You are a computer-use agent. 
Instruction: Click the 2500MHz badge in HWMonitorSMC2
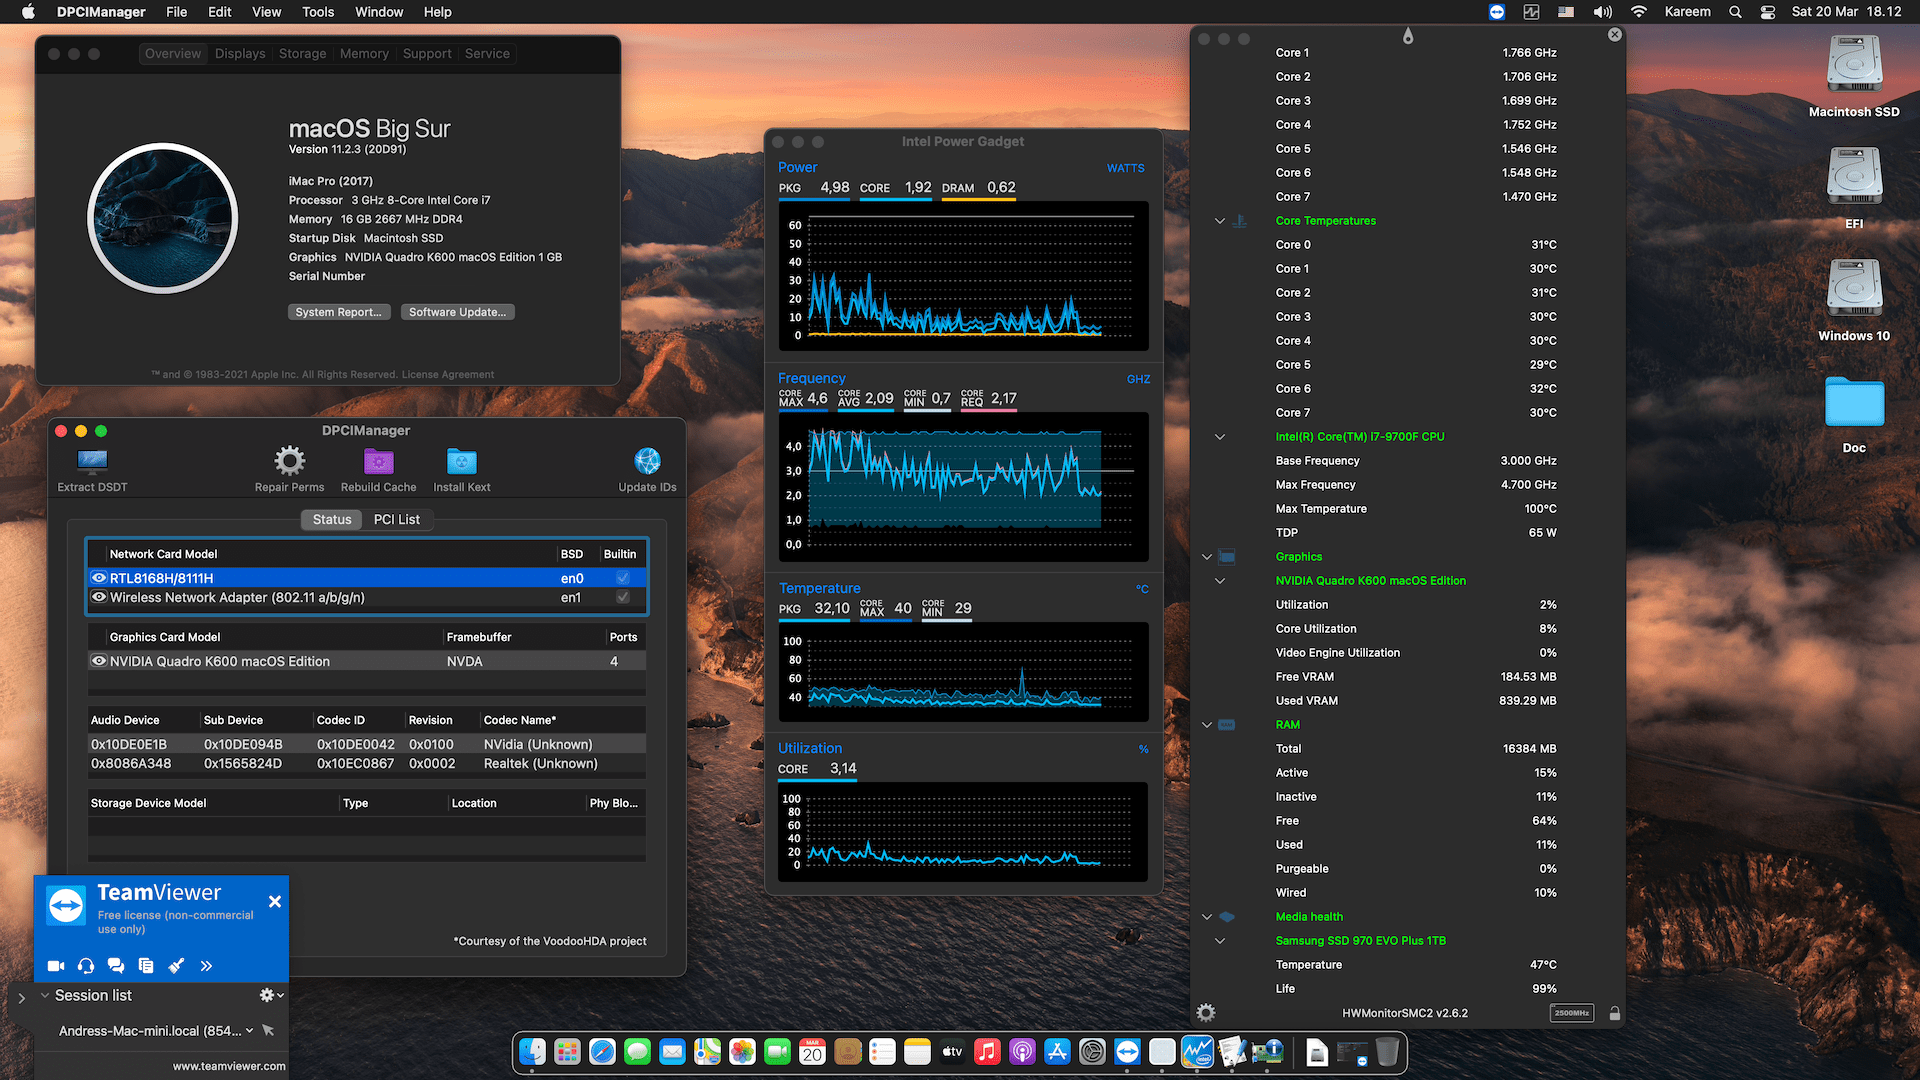coord(1572,1013)
